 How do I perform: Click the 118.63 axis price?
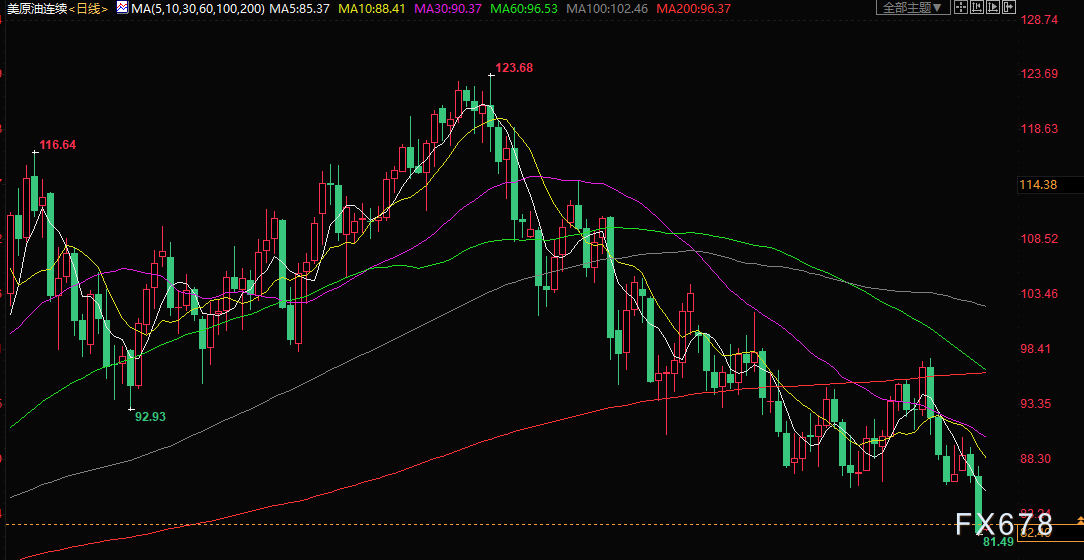[x=1039, y=129]
